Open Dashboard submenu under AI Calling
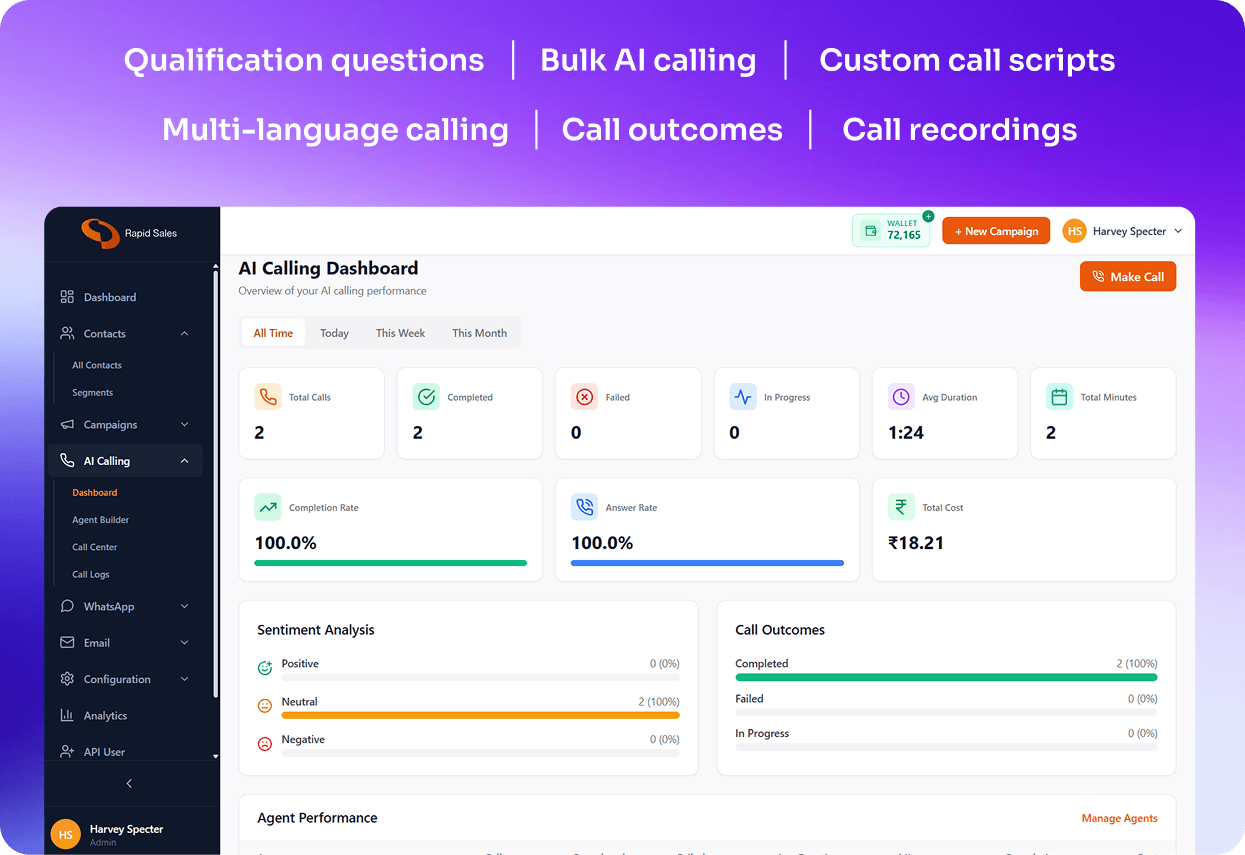This screenshot has height=855, width=1245. click(95, 492)
